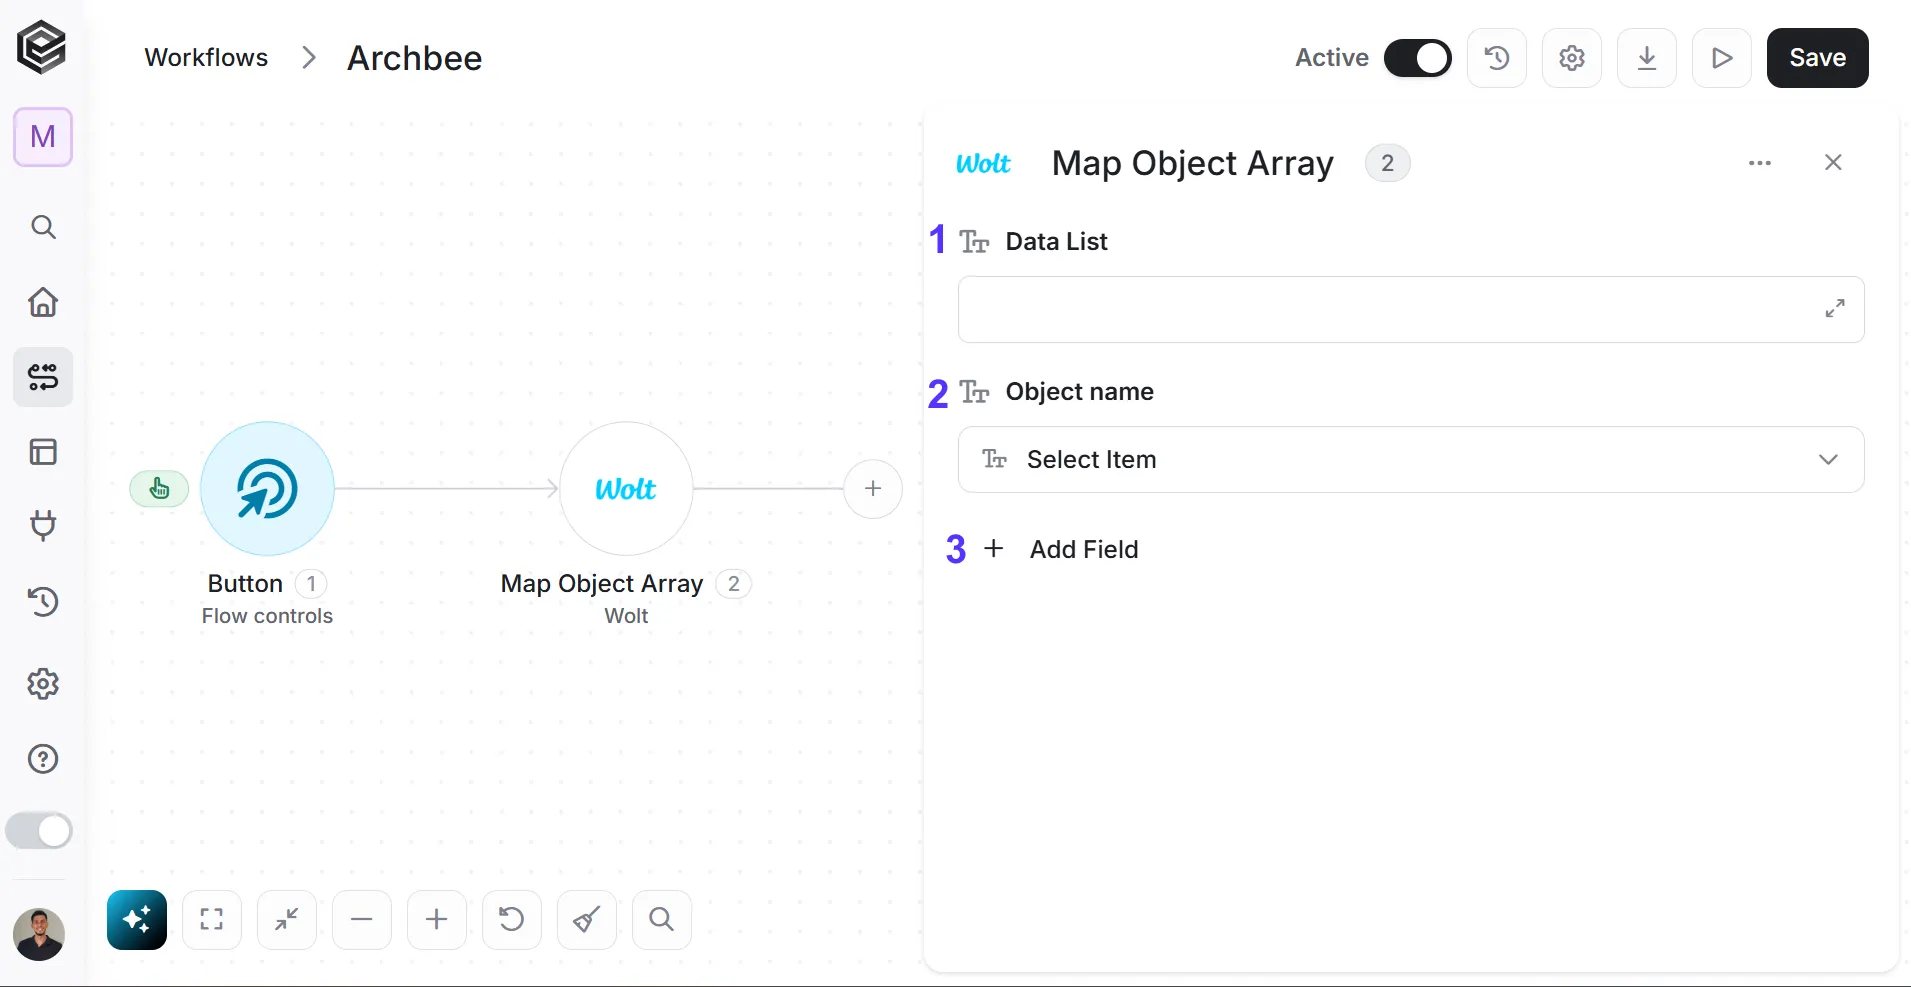1911x987 pixels.
Task: Click Add Field
Action: 1062,549
